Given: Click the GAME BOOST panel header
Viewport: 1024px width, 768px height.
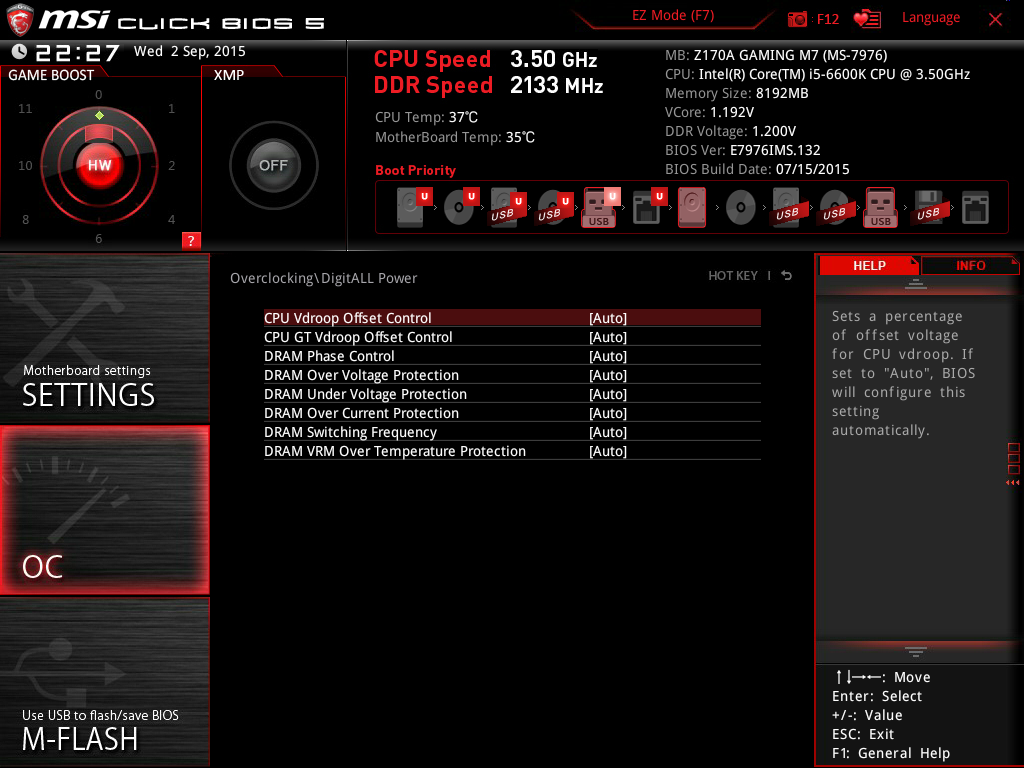Looking at the screenshot, I should pos(51,75).
